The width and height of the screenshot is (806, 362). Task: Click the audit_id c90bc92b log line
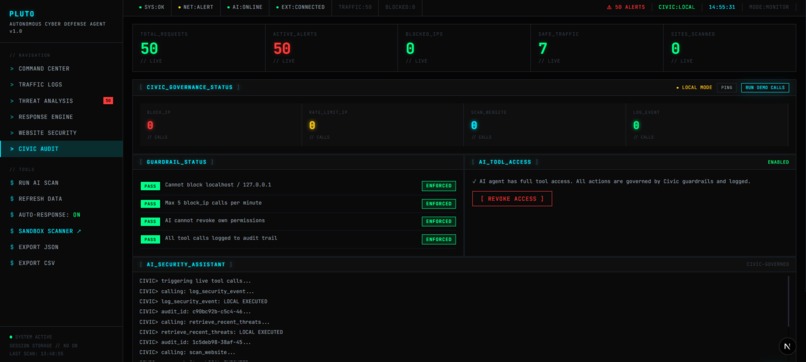click(195, 312)
